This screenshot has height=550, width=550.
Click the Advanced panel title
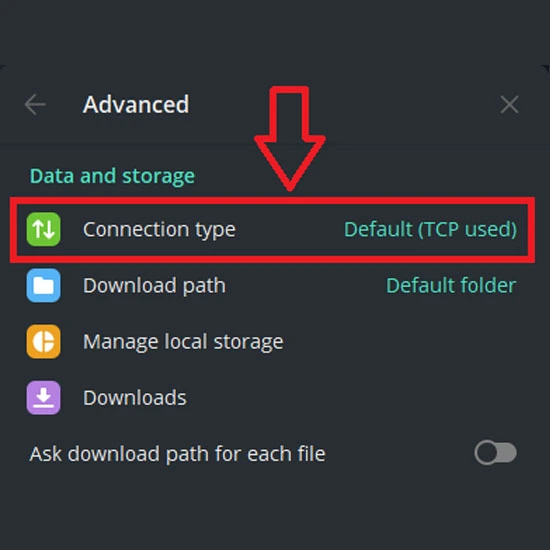136,104
